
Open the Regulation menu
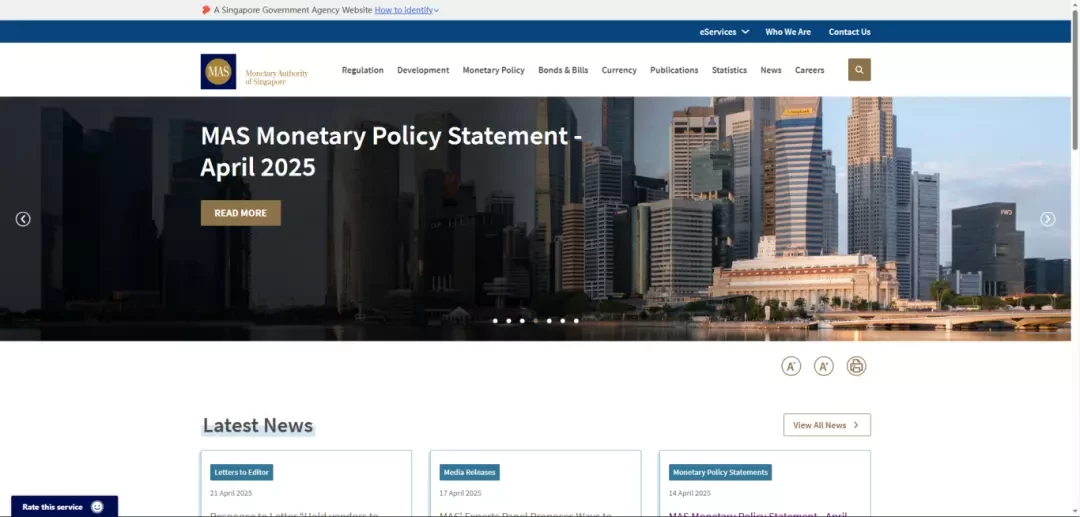pos(362,70)
